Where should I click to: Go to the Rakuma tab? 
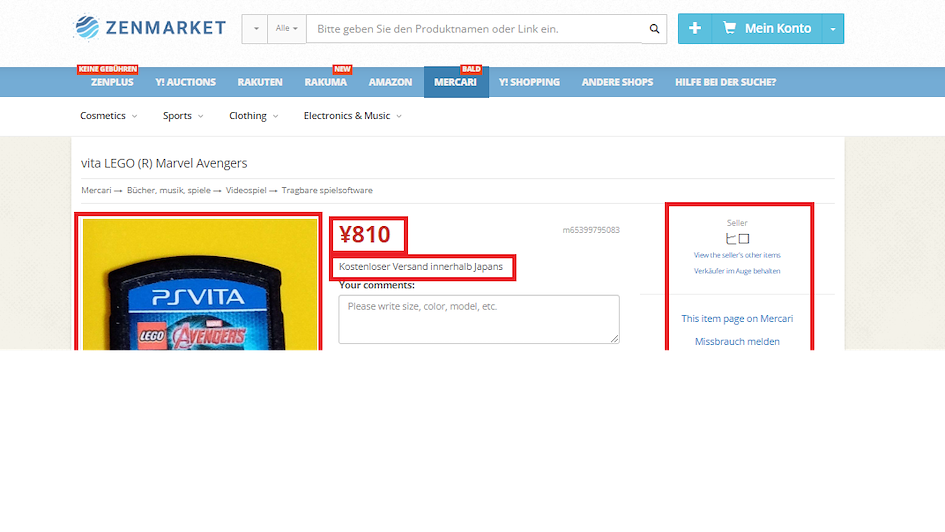point(325,82)
